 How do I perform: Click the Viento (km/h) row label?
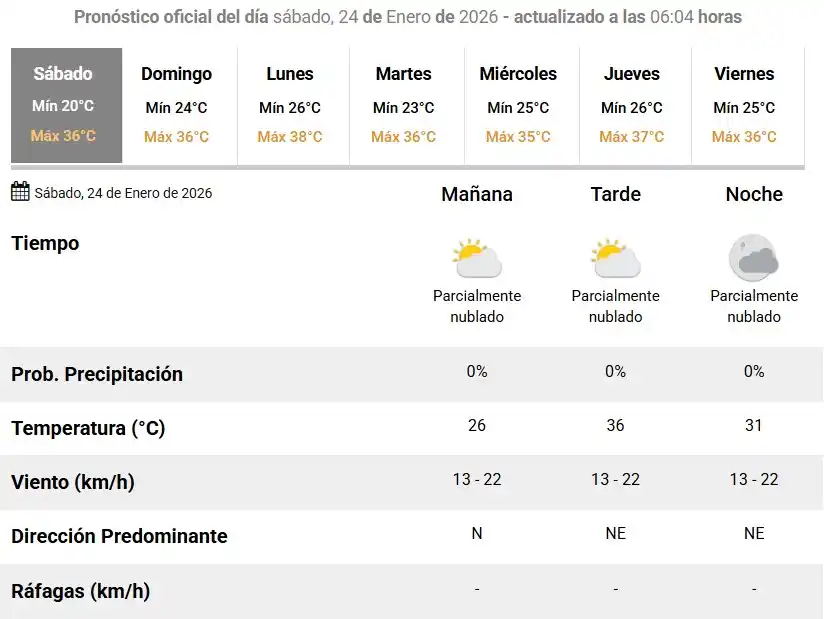72,482
